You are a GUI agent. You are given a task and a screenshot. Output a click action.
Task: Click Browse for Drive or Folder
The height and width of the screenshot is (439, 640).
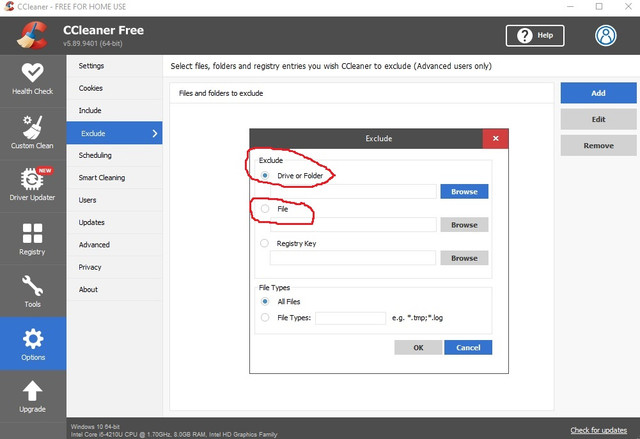point(464,191)
